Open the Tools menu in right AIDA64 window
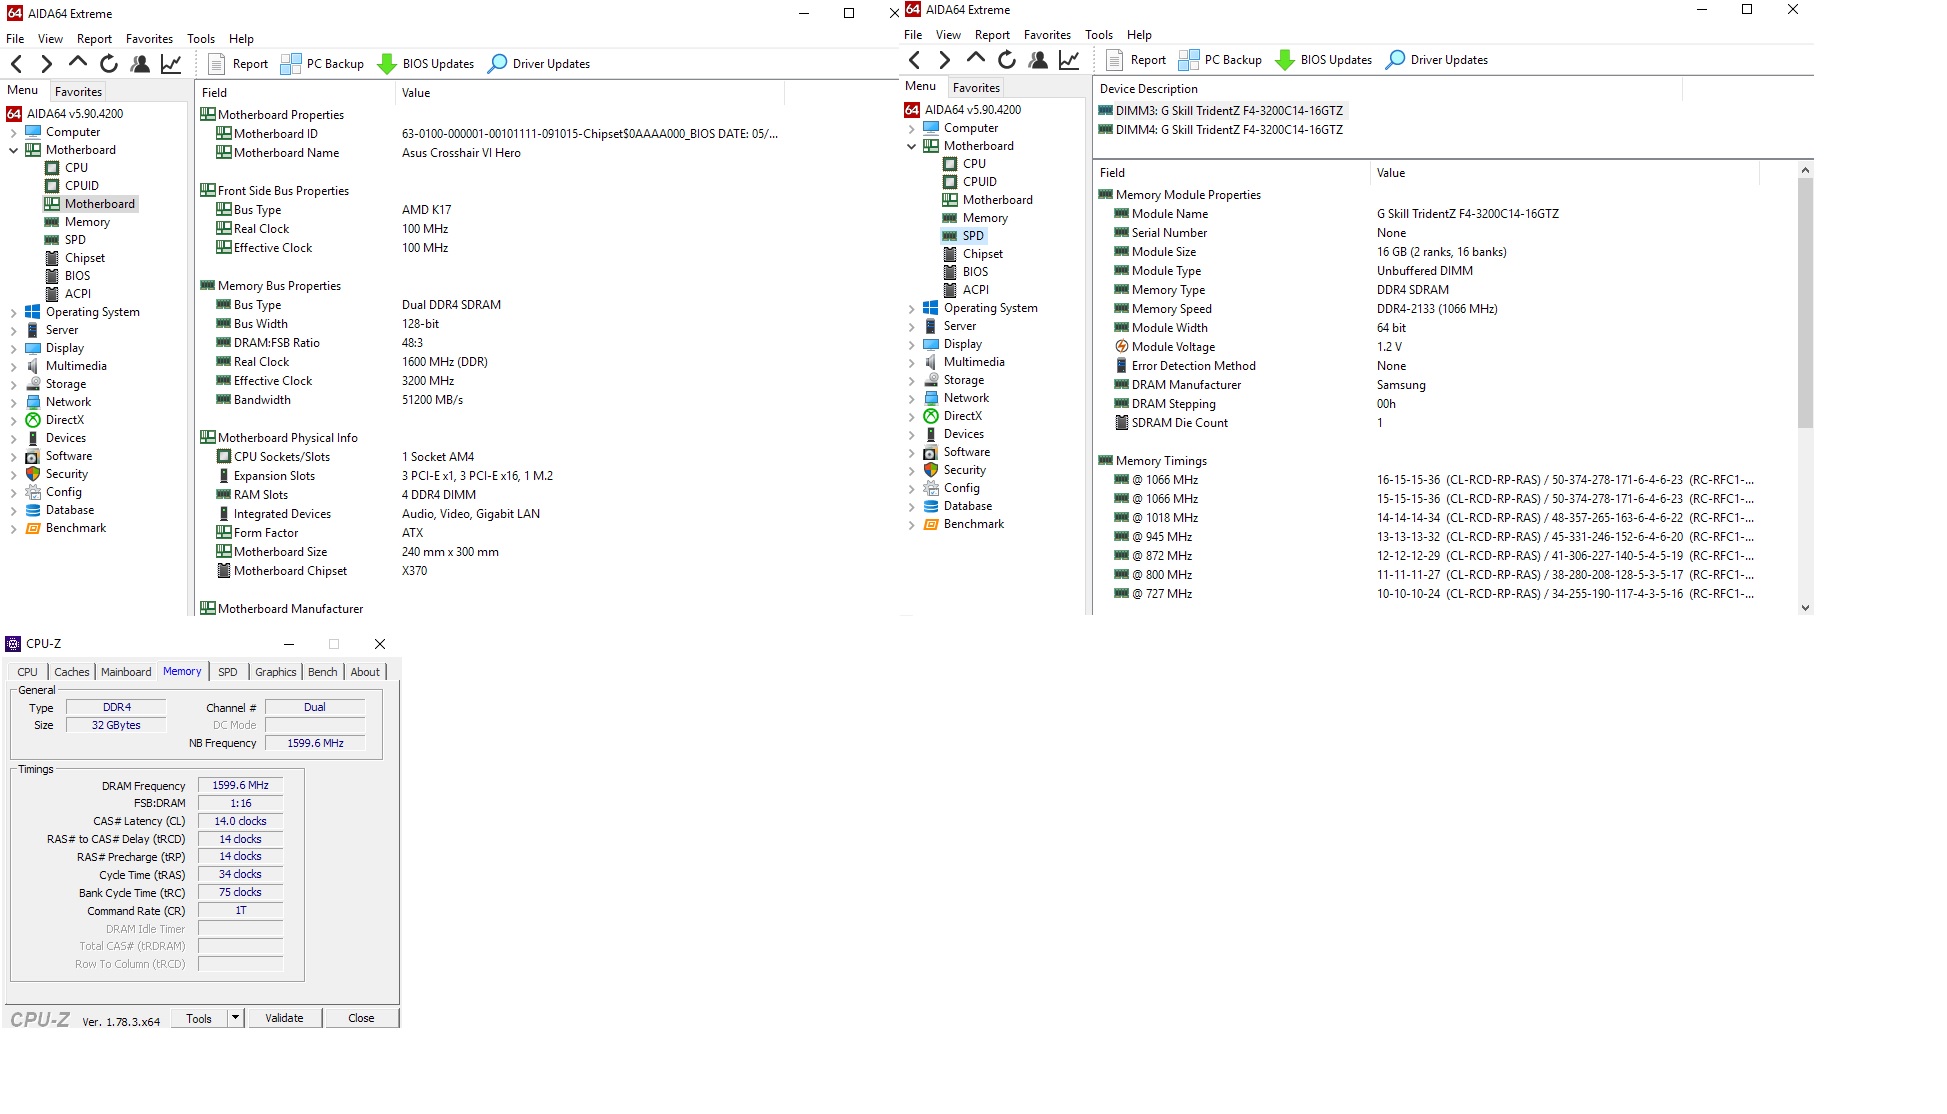 1098,35
